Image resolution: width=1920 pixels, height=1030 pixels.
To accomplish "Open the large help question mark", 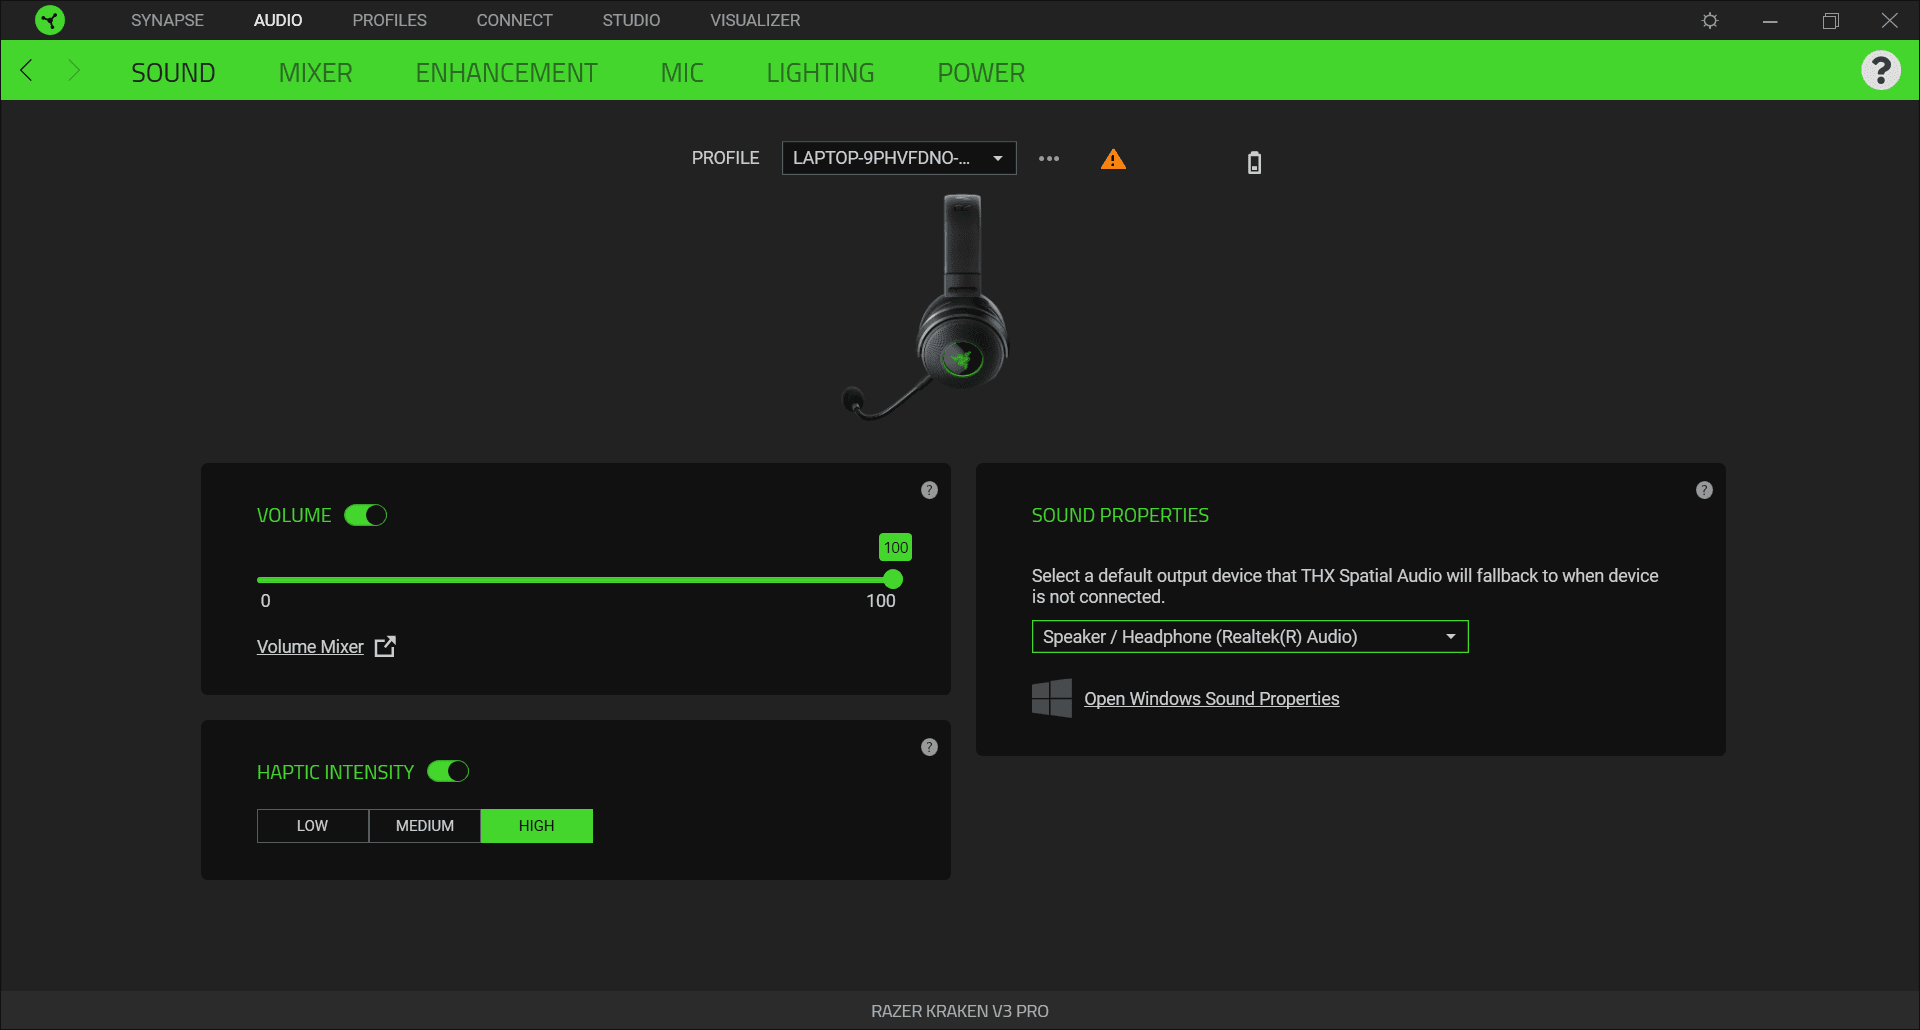I will coord(1880,71).
